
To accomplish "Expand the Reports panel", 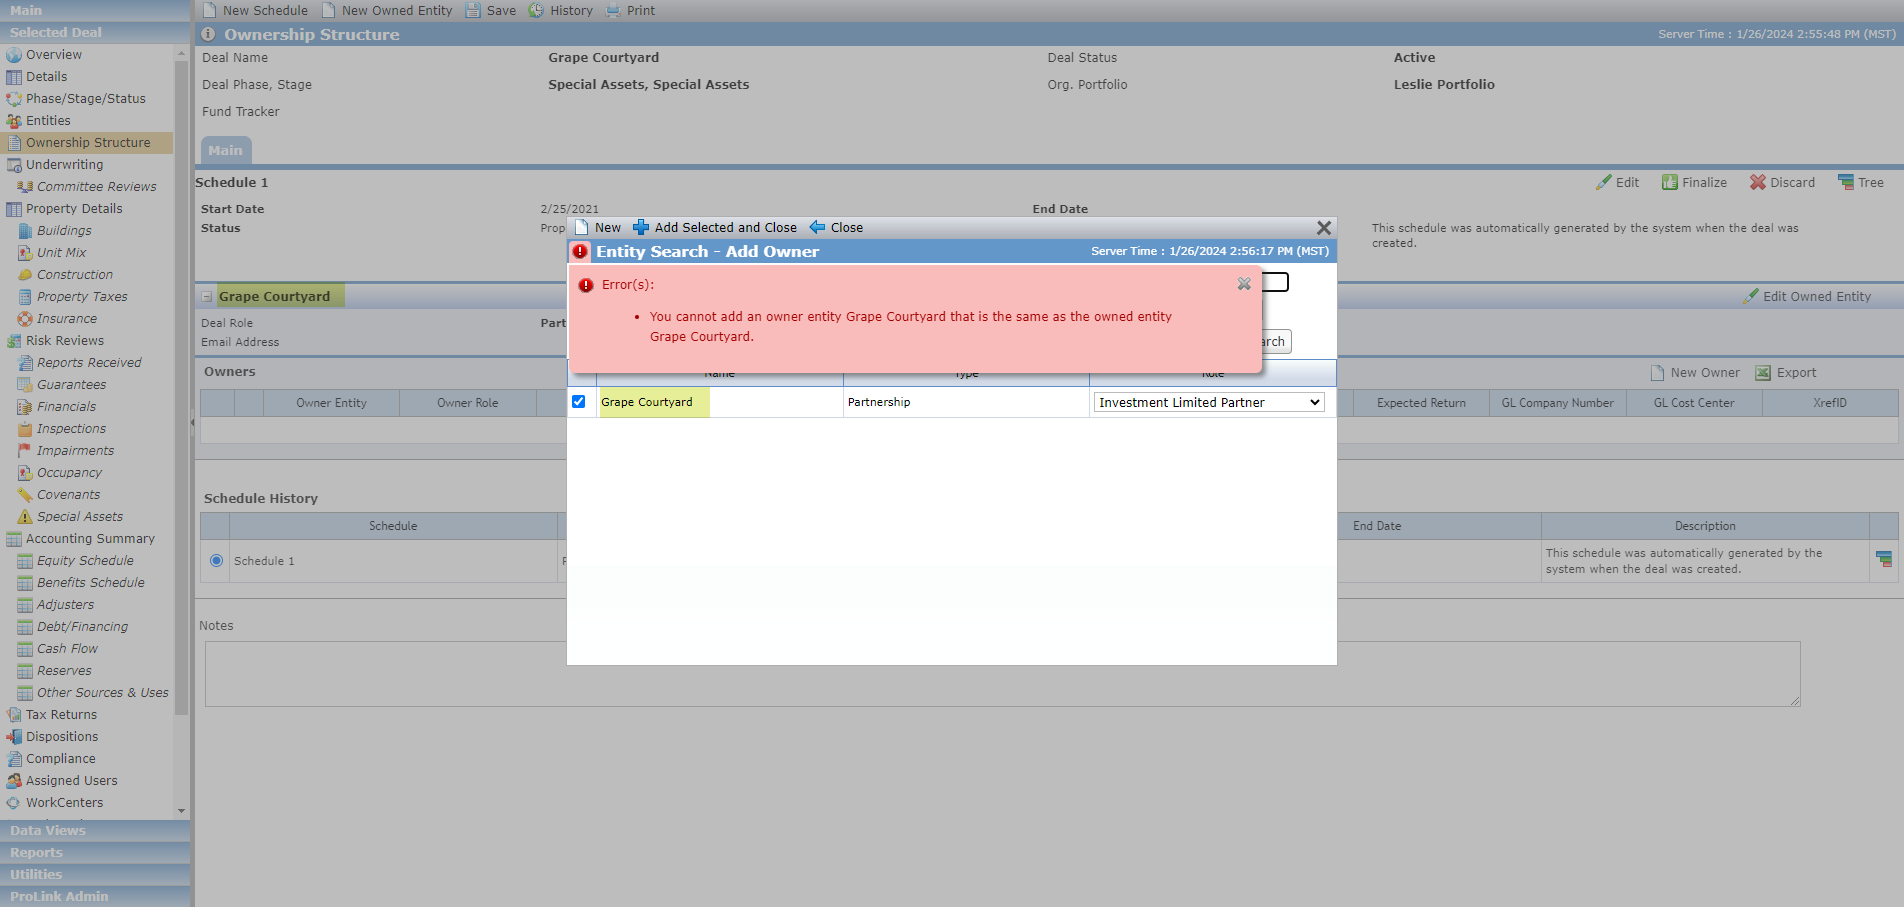I will 95,853.
